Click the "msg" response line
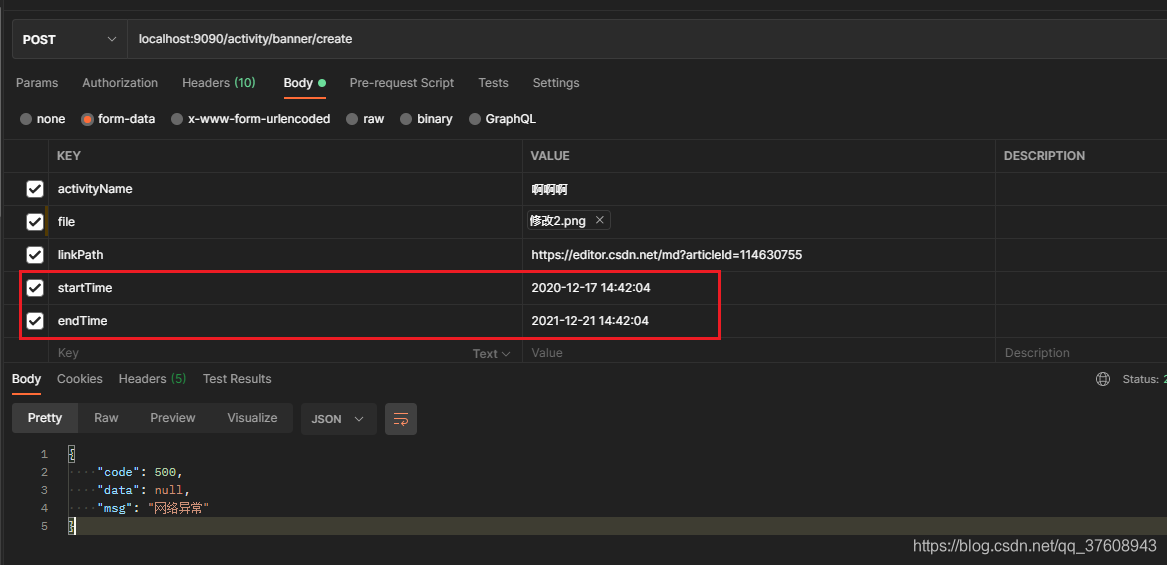Image resolution: width=1167 pixels, height=565 pixels. click(x=153, y=508)
